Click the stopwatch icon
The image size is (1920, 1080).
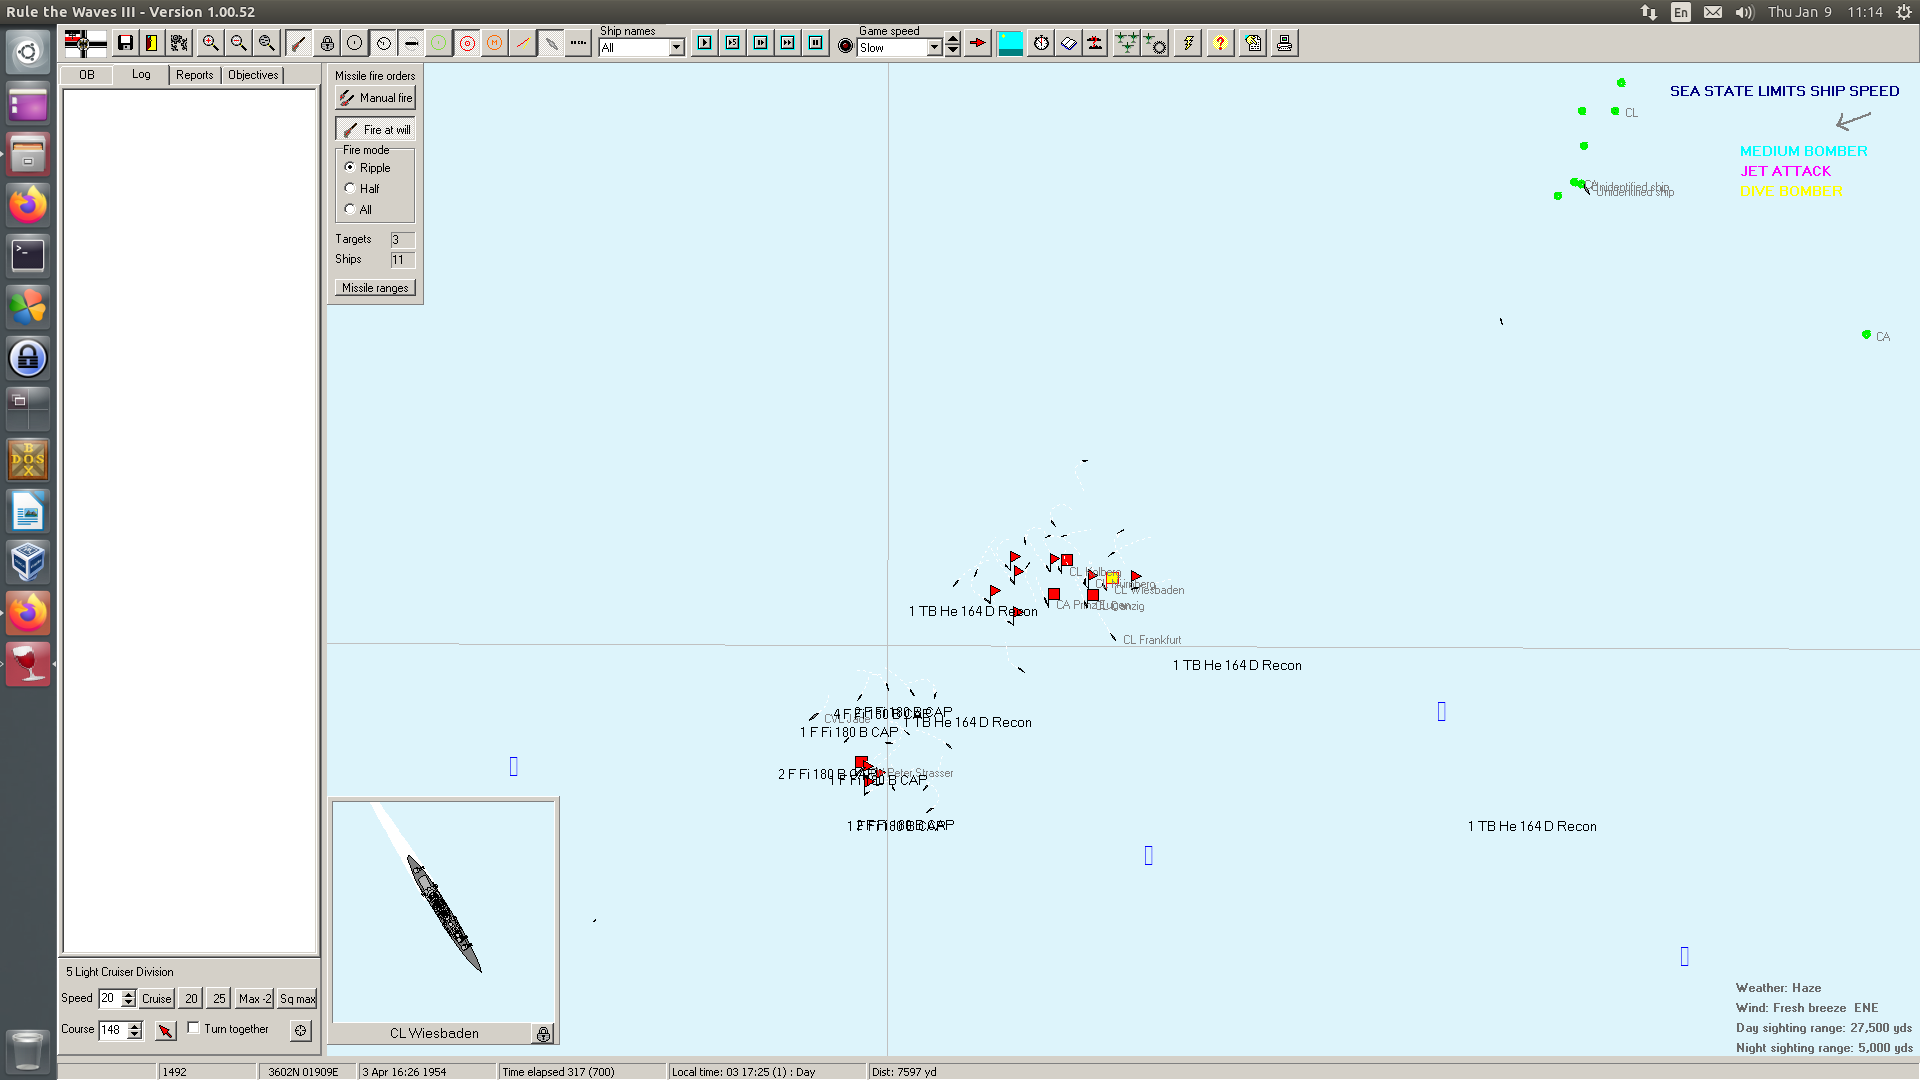(x=1041, y=43)
